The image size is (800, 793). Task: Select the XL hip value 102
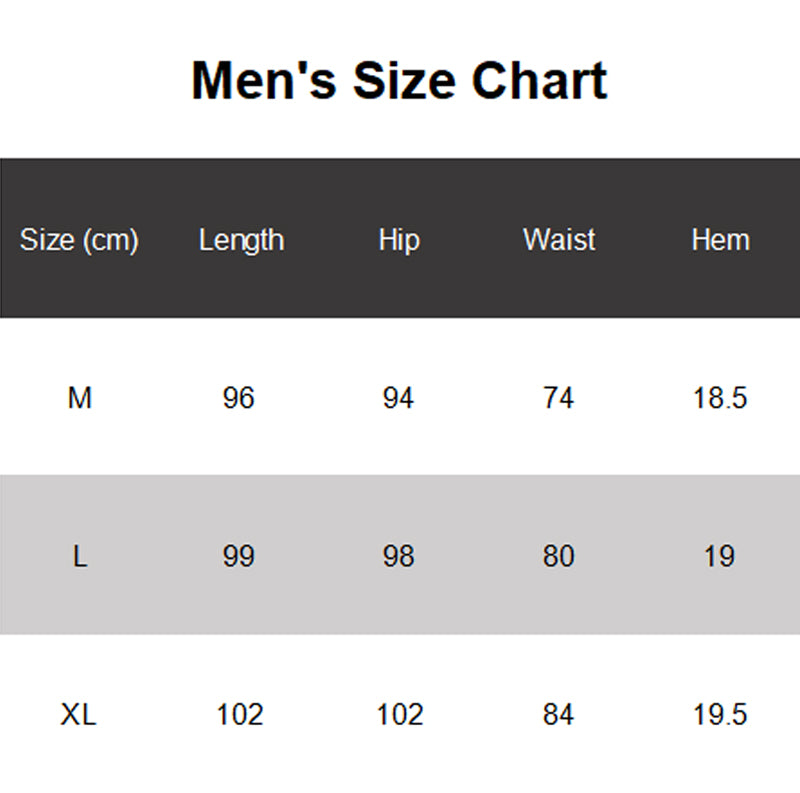click(399, 715)
